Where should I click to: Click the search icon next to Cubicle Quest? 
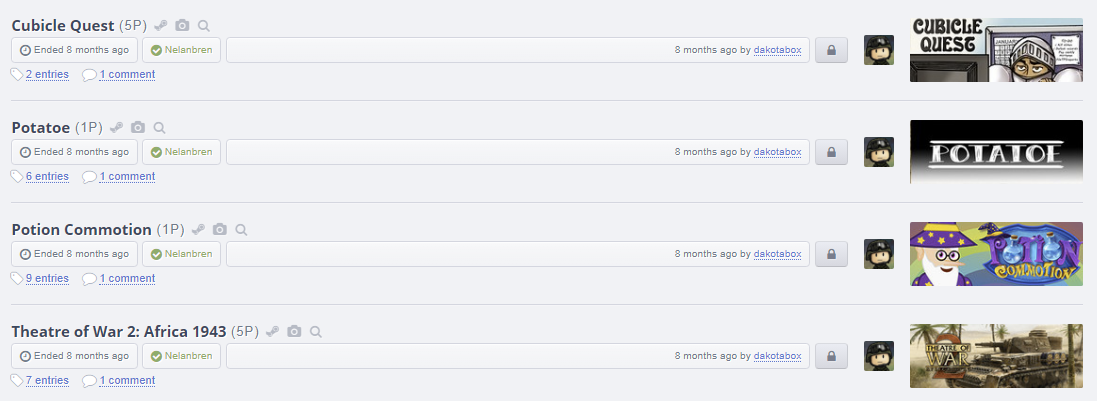[204, 26]
